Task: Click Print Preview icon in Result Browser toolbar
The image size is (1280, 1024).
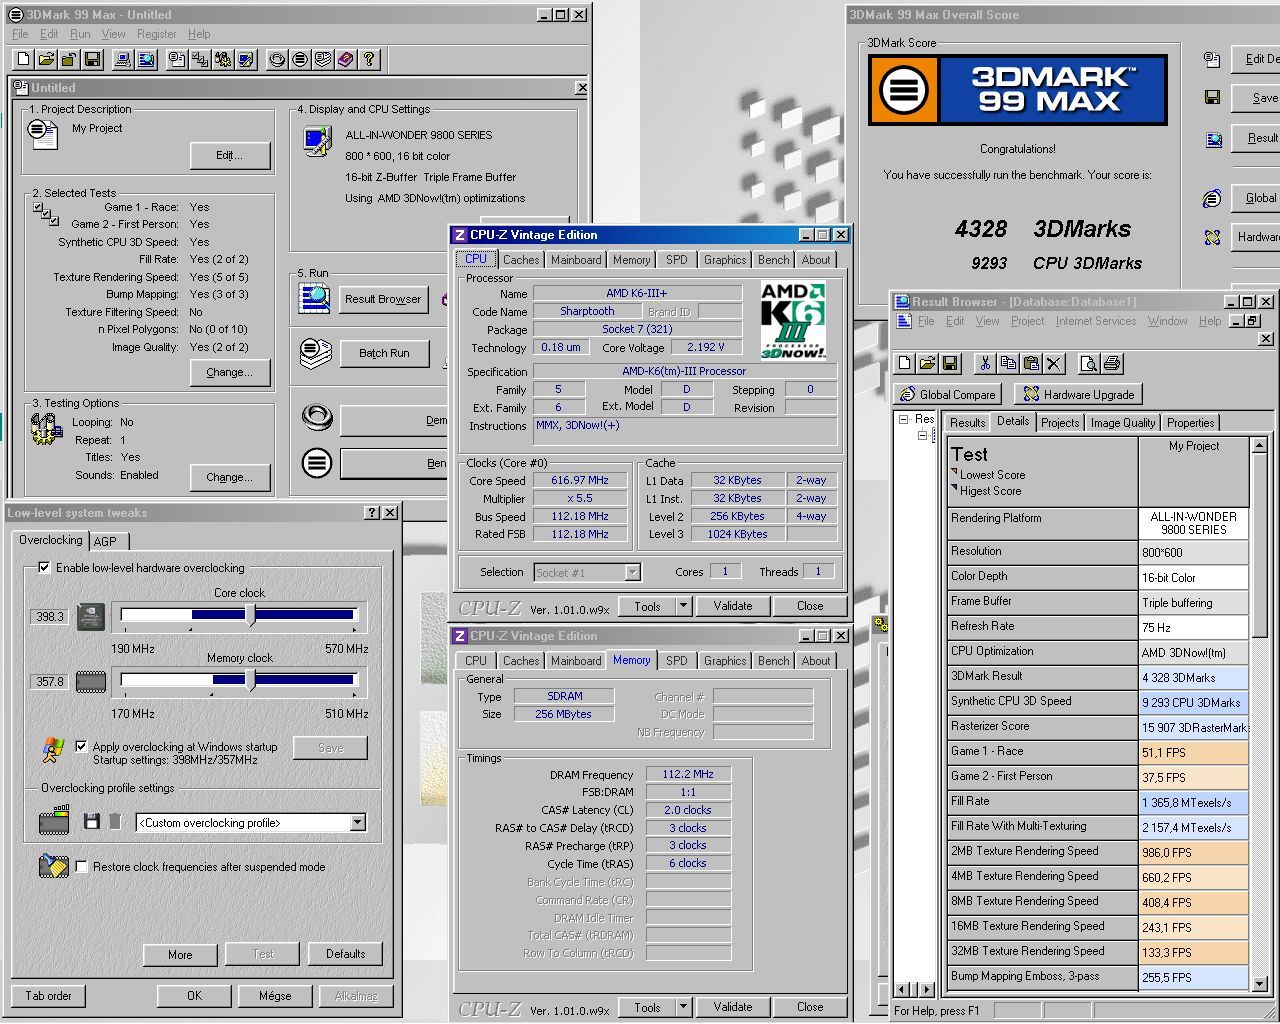Action: (1089, 363)
